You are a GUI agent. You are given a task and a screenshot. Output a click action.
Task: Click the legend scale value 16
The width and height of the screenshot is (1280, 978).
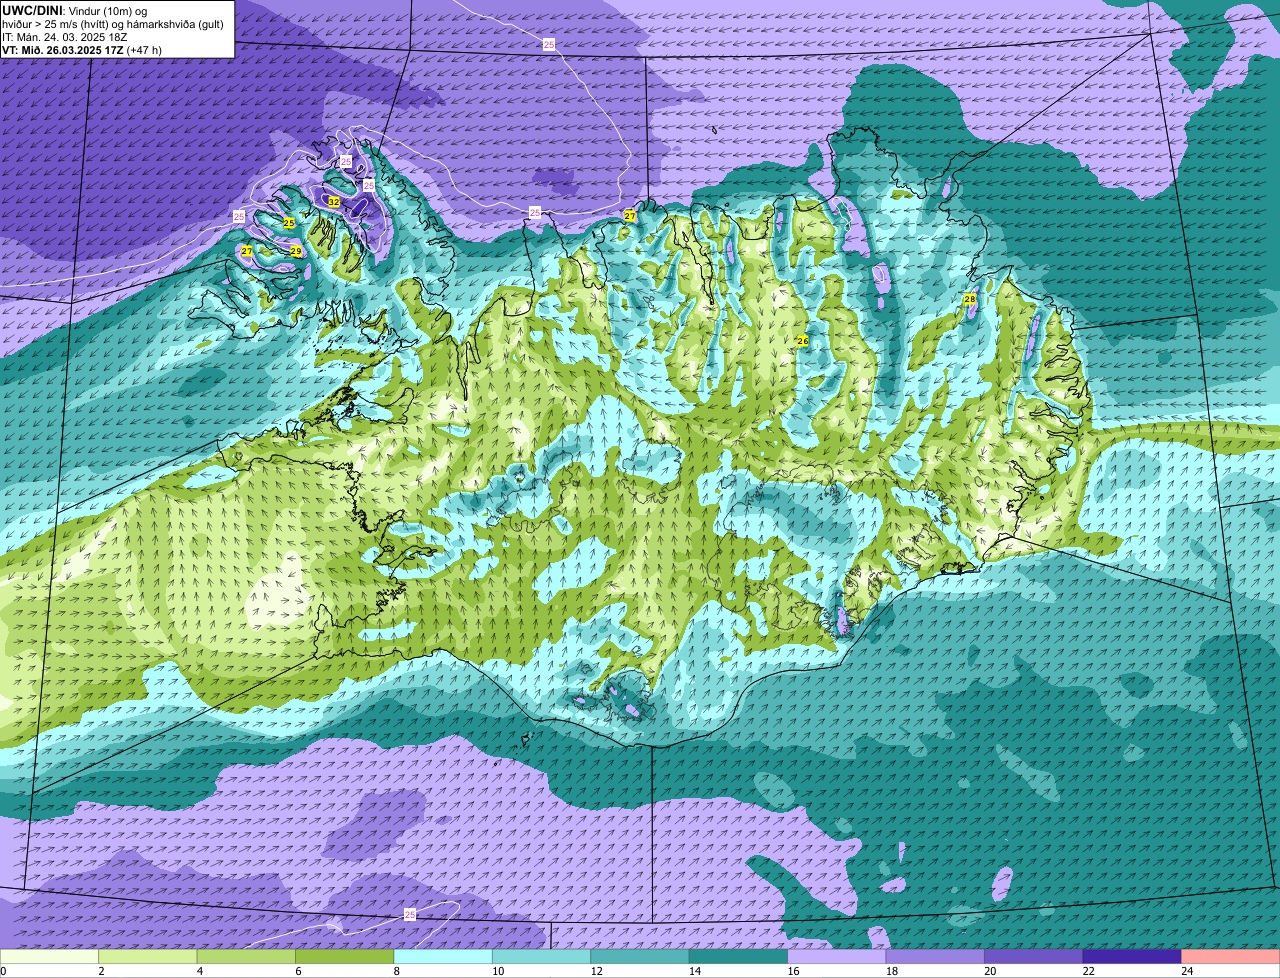coord(792,971)
